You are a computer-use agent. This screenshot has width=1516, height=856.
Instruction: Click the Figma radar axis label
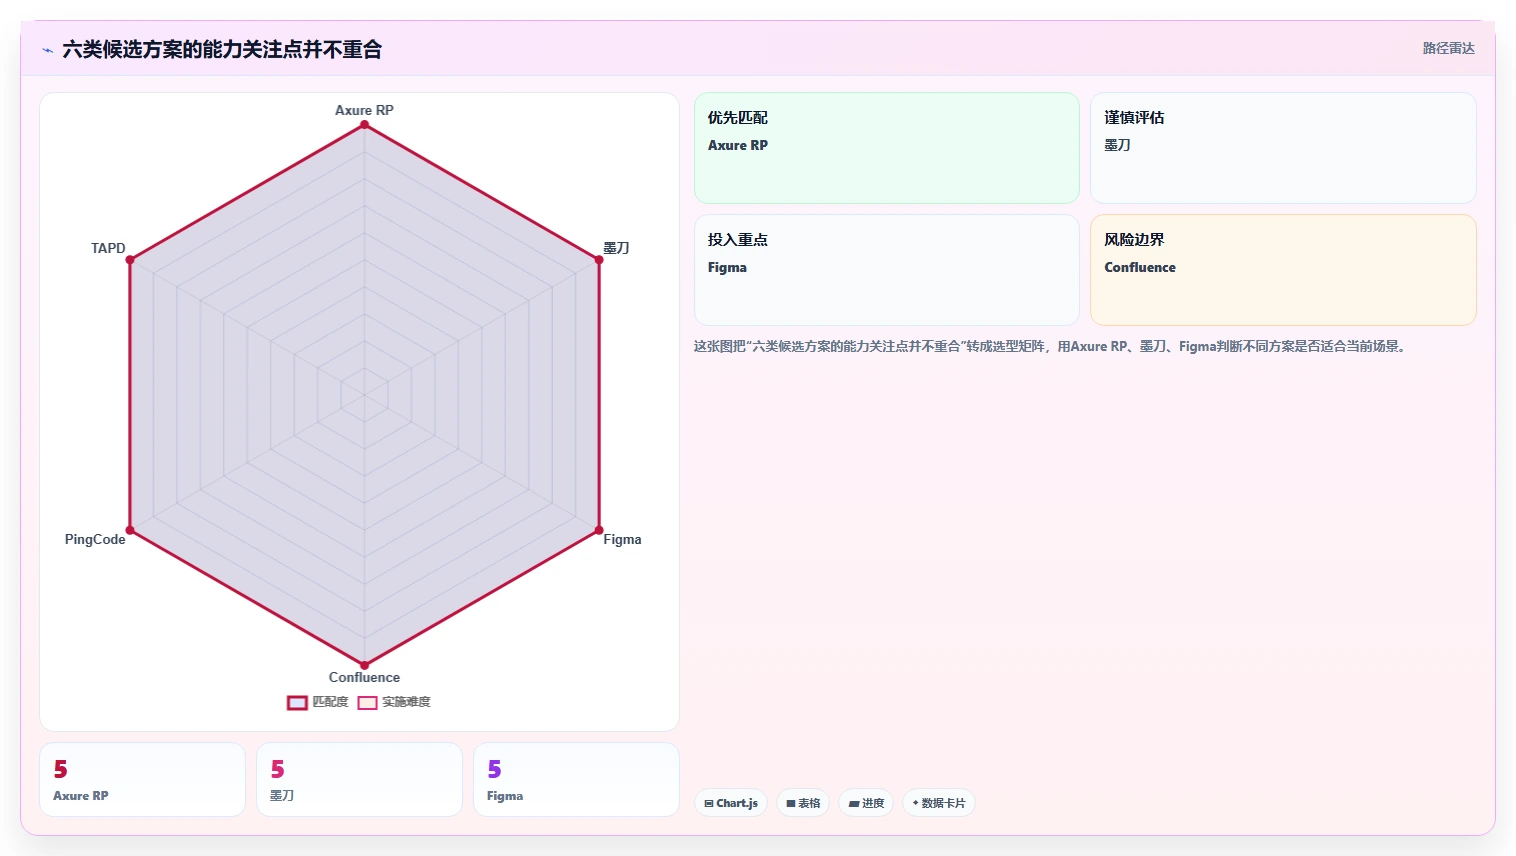pyautogui.click(x=622, y=539)
